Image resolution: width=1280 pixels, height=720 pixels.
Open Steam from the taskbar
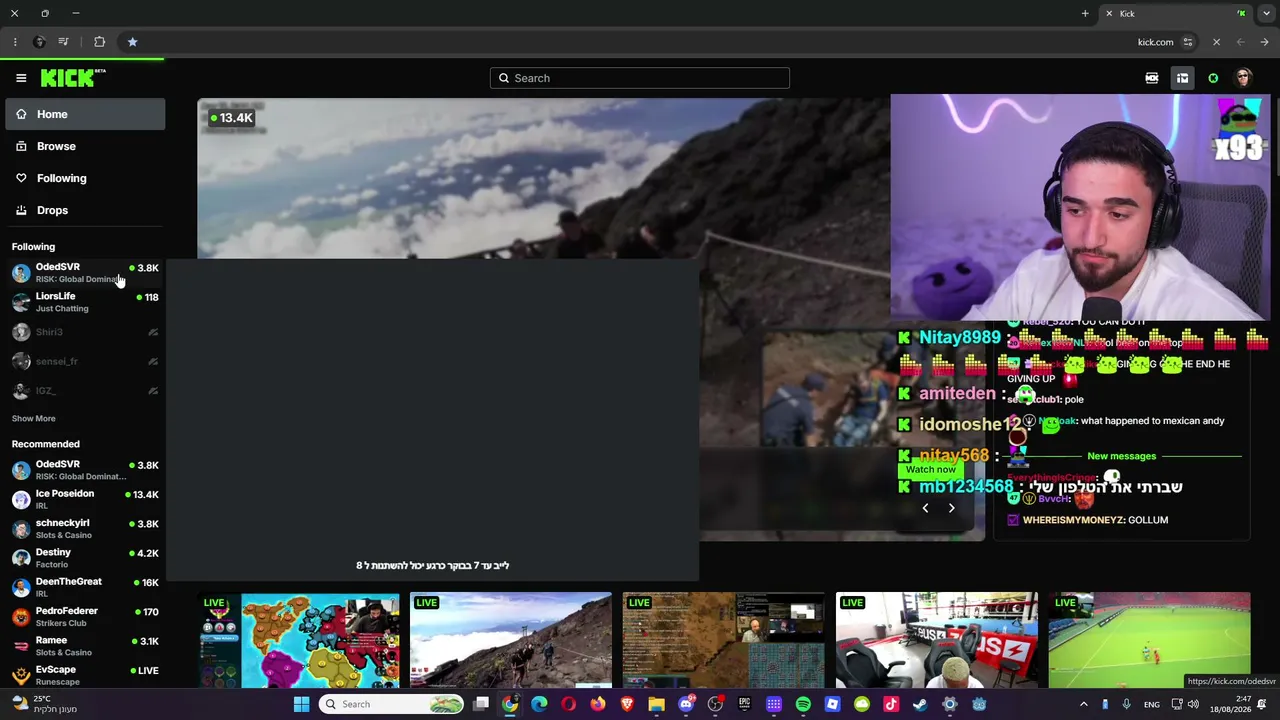coord(920,704)
